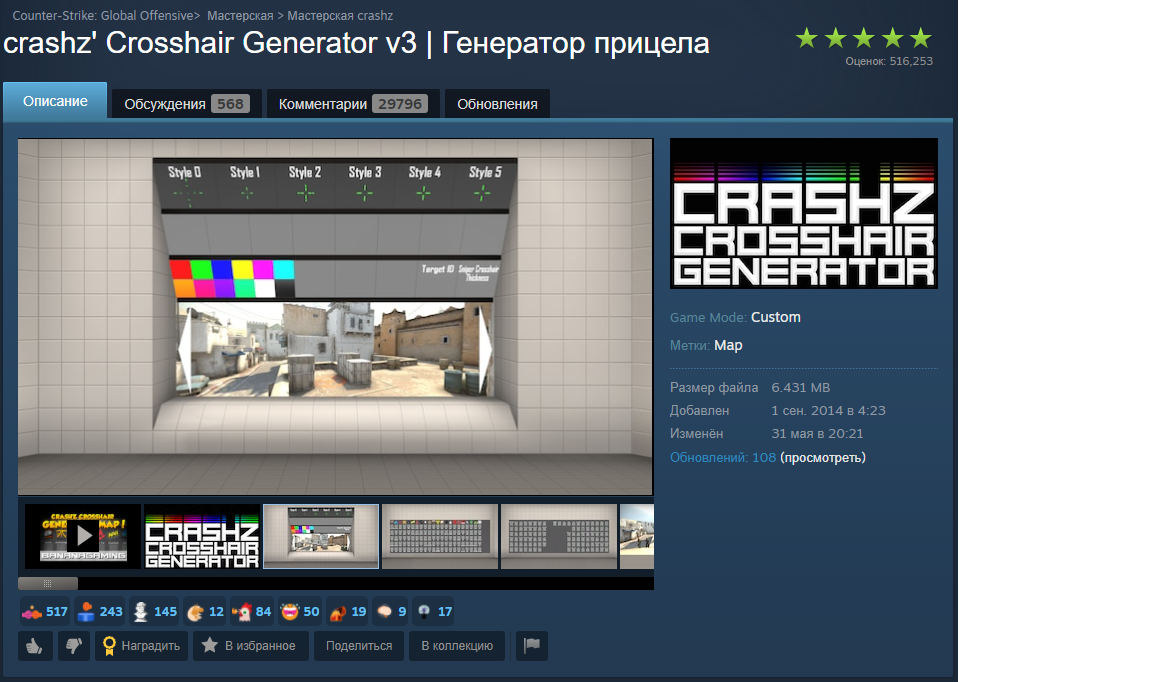Click the (просмотреть) updates link
This screenshot has width=1152, height=682.
coord(823,458)
